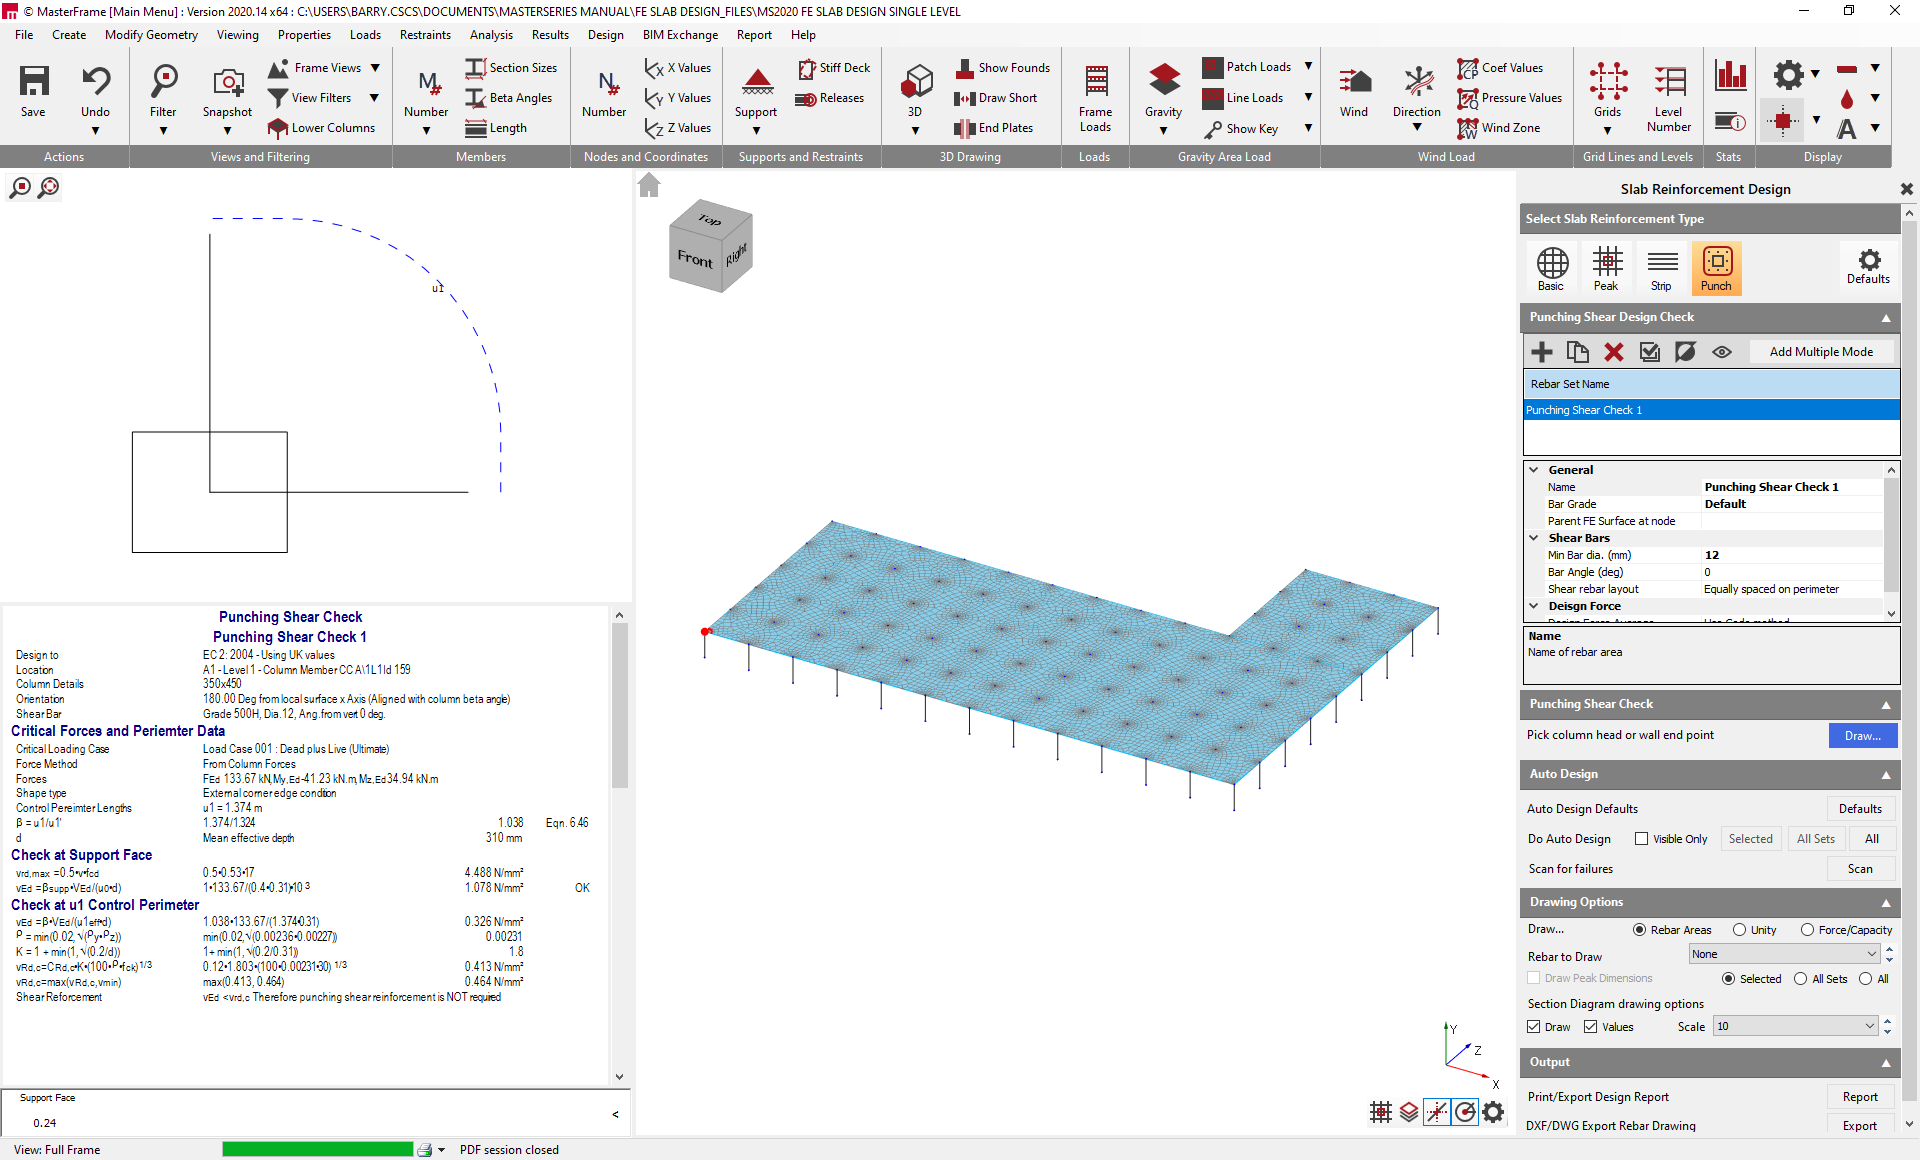Click the Scan for failures button
Image resolution: width=1920 pixels, height=1160 pixels.
coord(1859,869)
